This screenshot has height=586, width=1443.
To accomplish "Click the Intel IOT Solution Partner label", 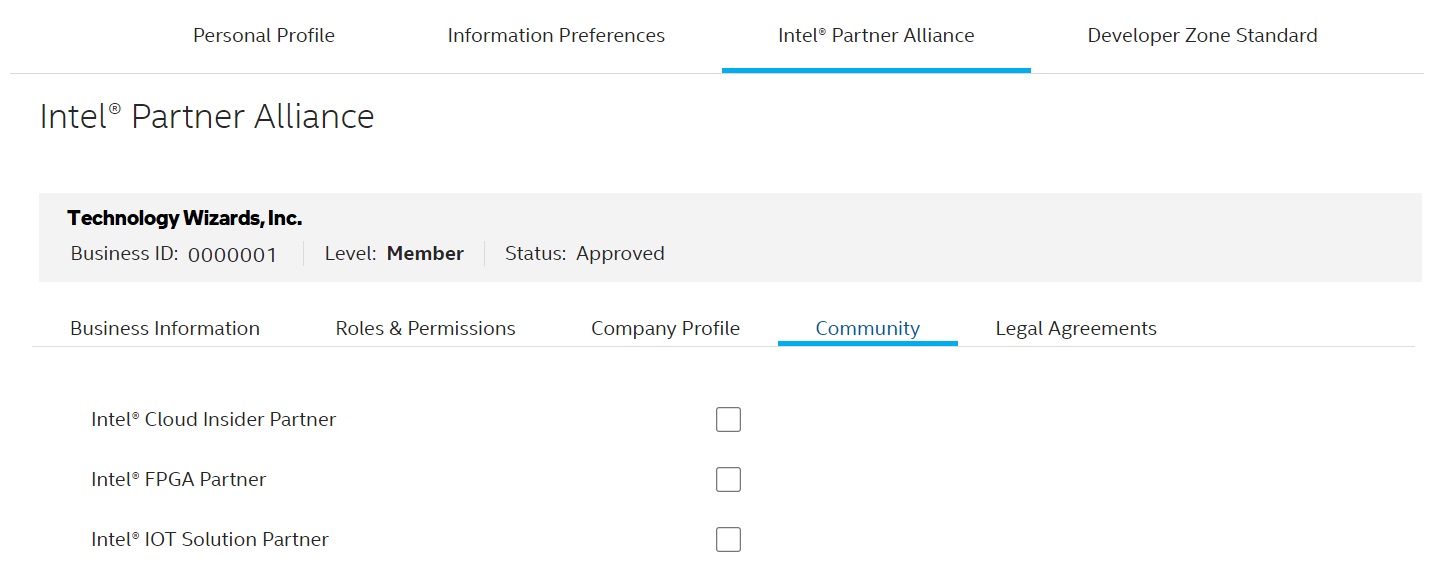I will [209, 540].
